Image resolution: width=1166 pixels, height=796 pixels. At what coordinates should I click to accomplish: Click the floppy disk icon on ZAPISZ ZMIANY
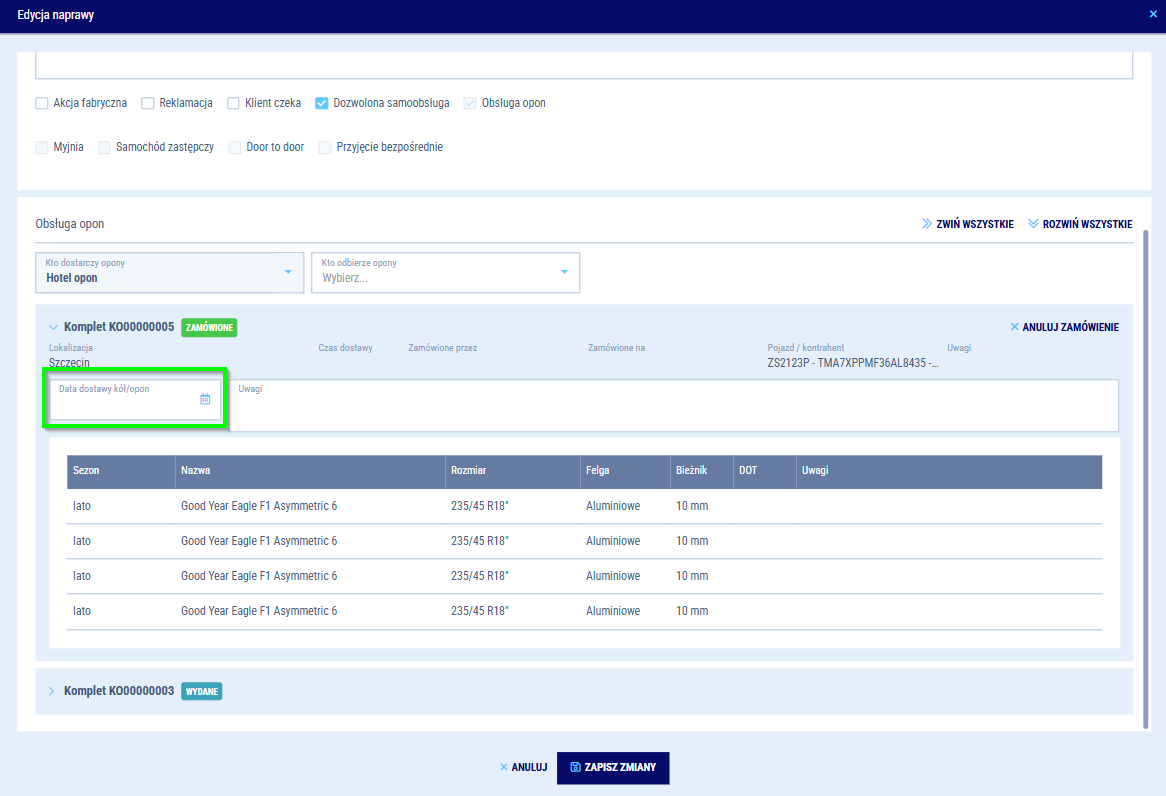(x=575, y=767)
